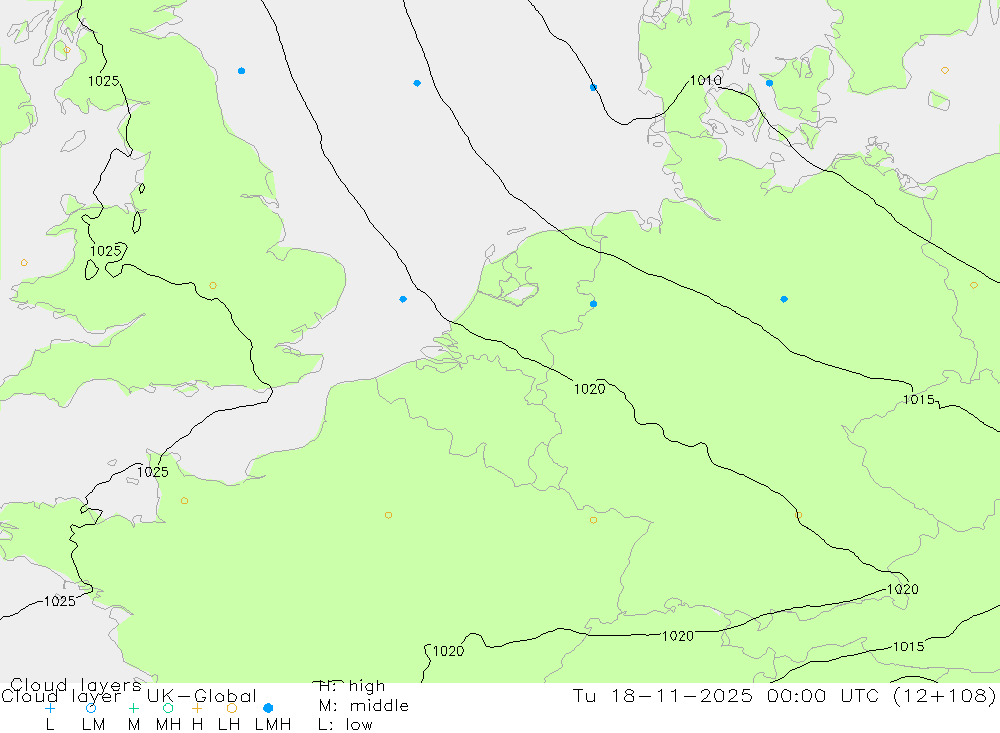Click the orange circle near Paris
Viewport: 1000px width, 733px height.
[388, 515]
